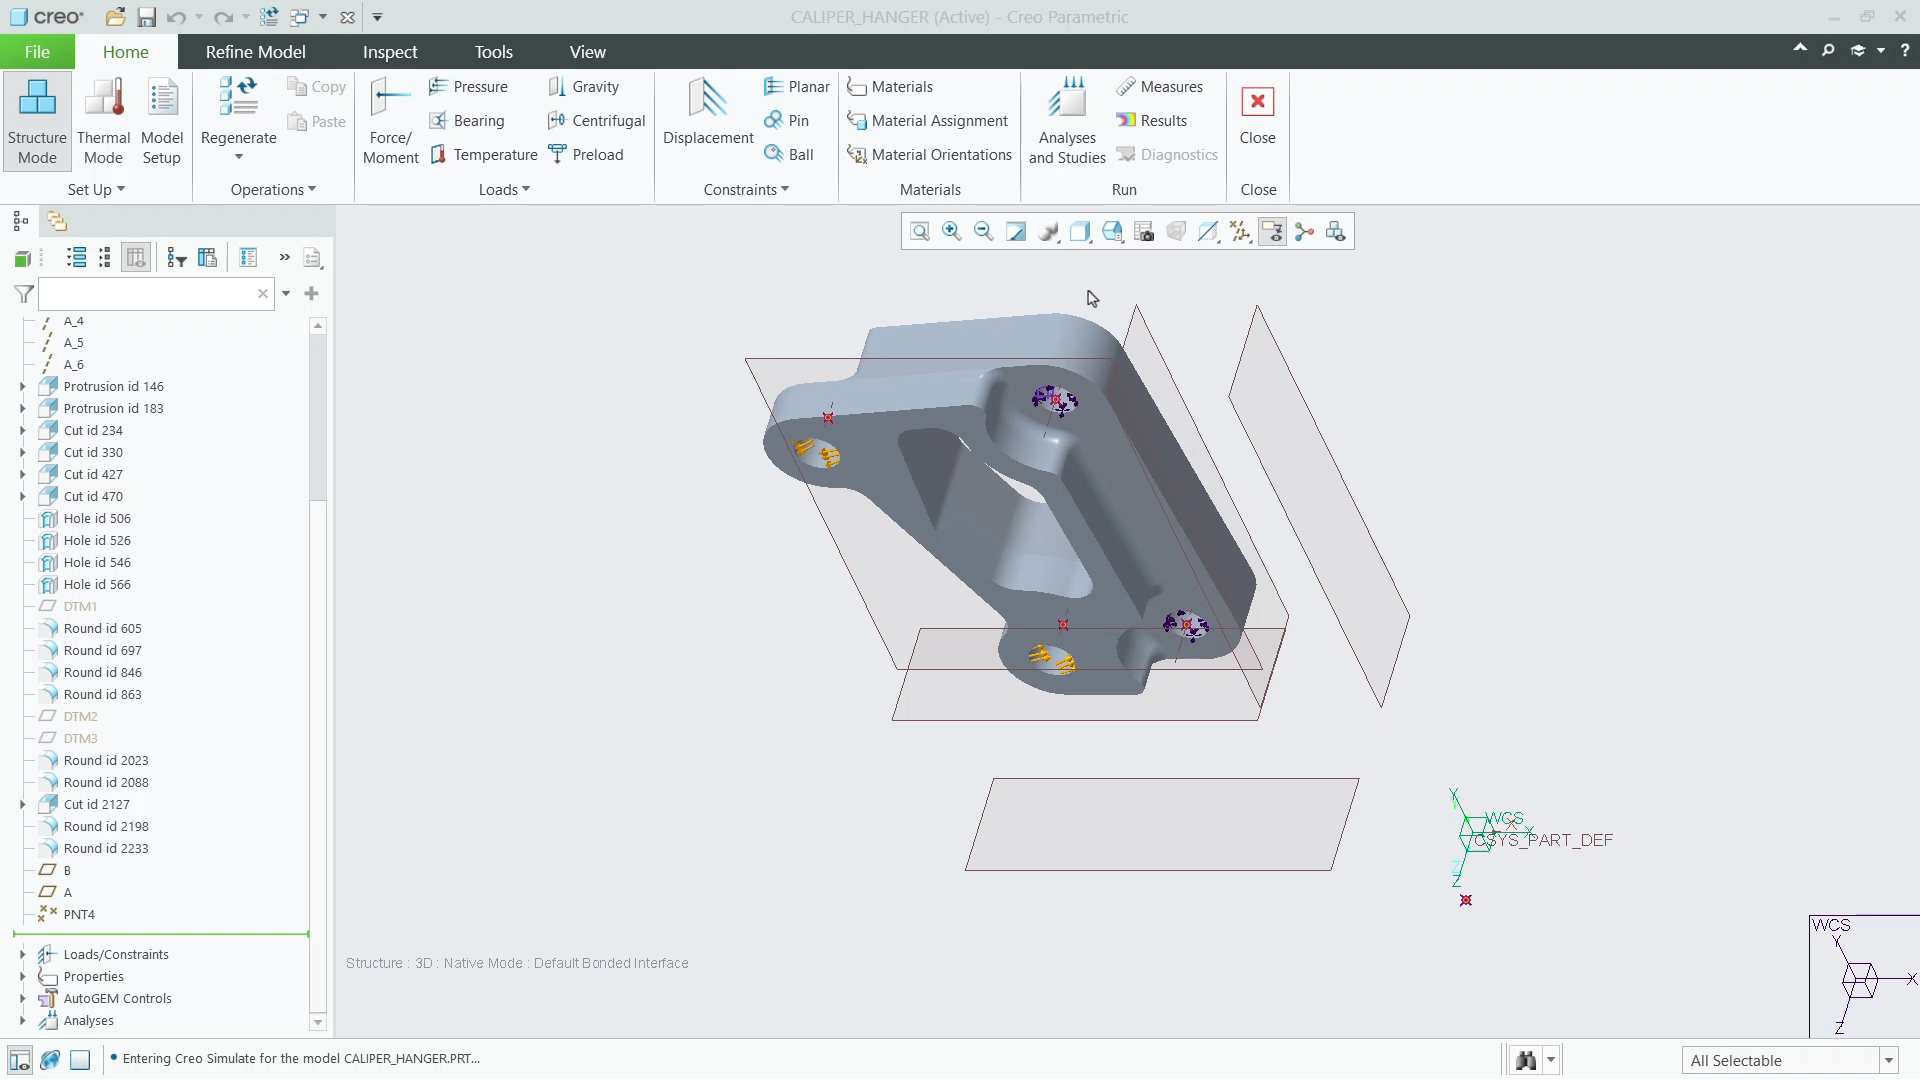Click Close to exit Simulate
1920x1080 pixels.
pyautogui.click(x=1257, y=115)
